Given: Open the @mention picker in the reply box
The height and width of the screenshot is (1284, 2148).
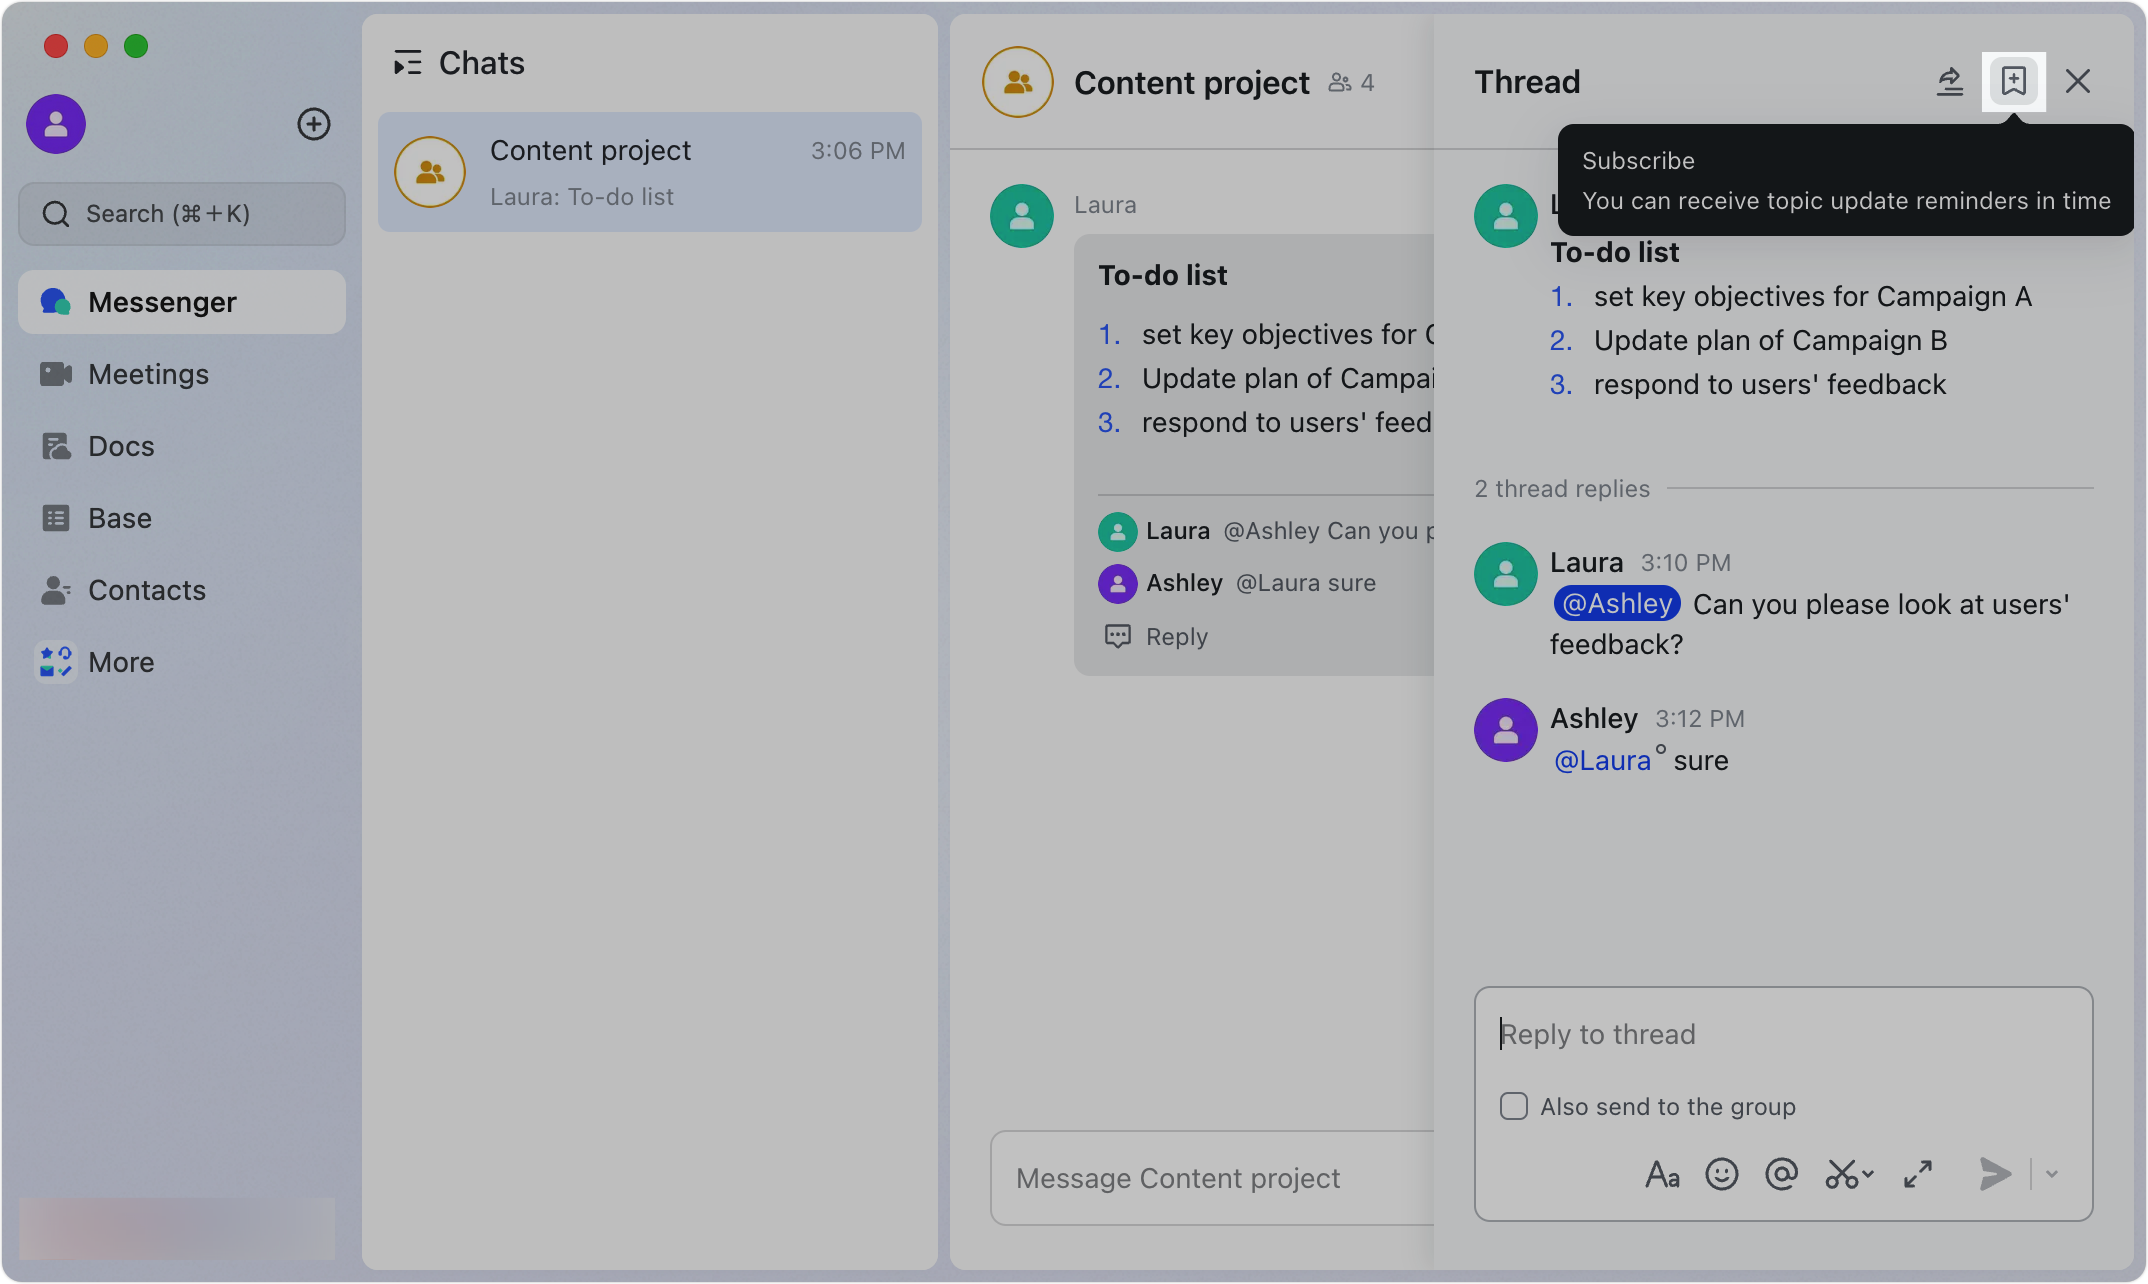Looking at the screenshot, I should click(x=1781, y=1174).
